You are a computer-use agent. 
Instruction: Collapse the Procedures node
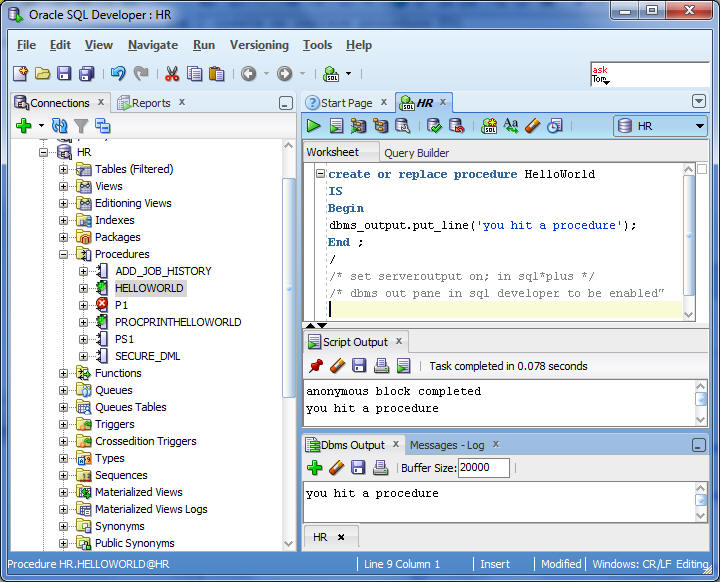tap(63, 254)
